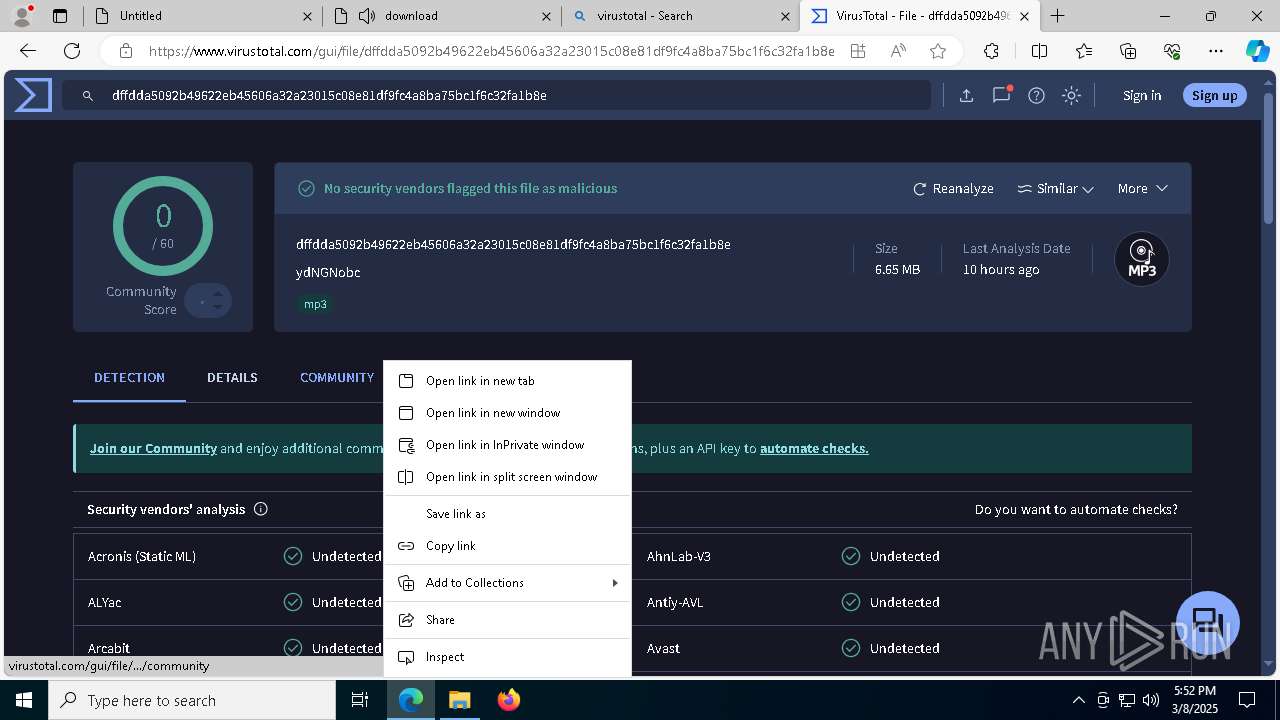
Task: Click the file hash text
Action: click(513, 244)
